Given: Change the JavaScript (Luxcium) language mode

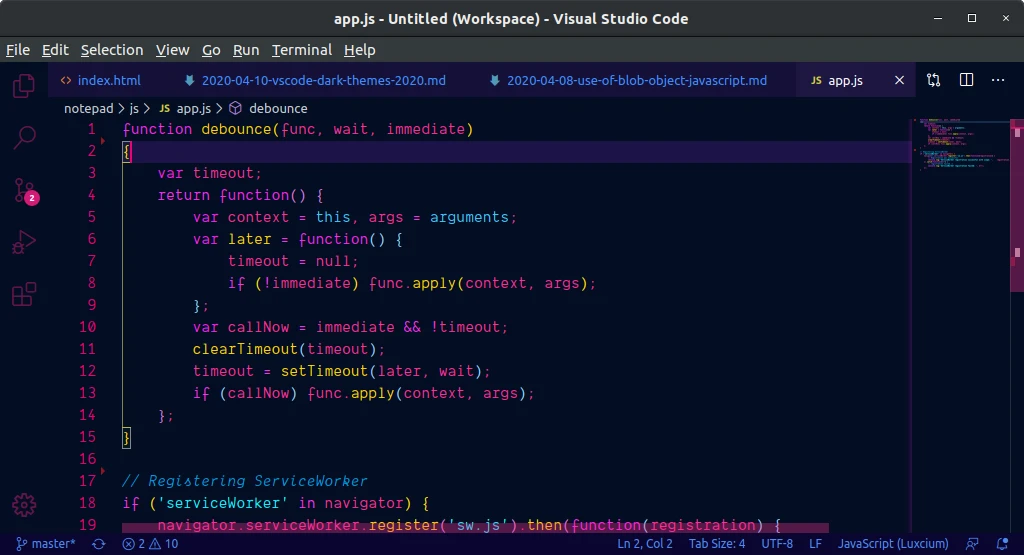Looking at the screenshot, I should (x=893, y=544).
